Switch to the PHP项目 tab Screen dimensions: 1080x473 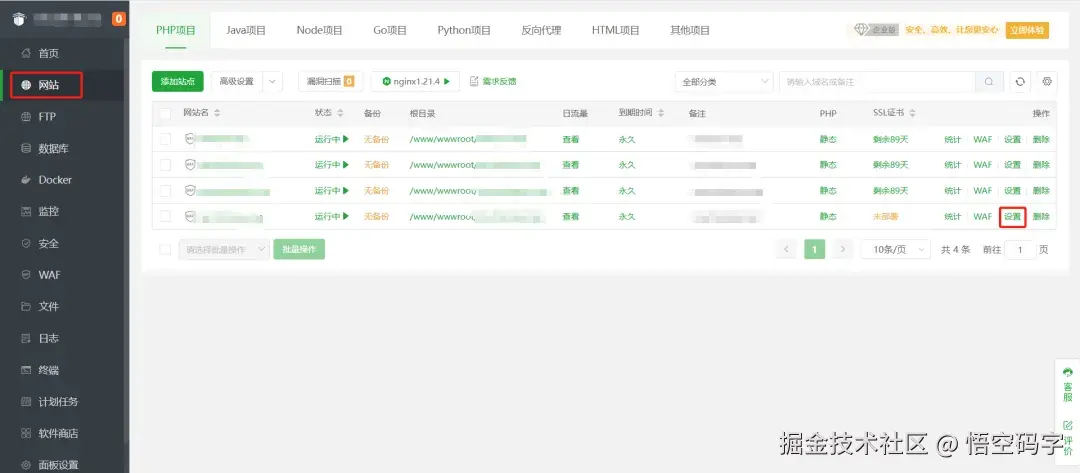click(x=176, y=30)
